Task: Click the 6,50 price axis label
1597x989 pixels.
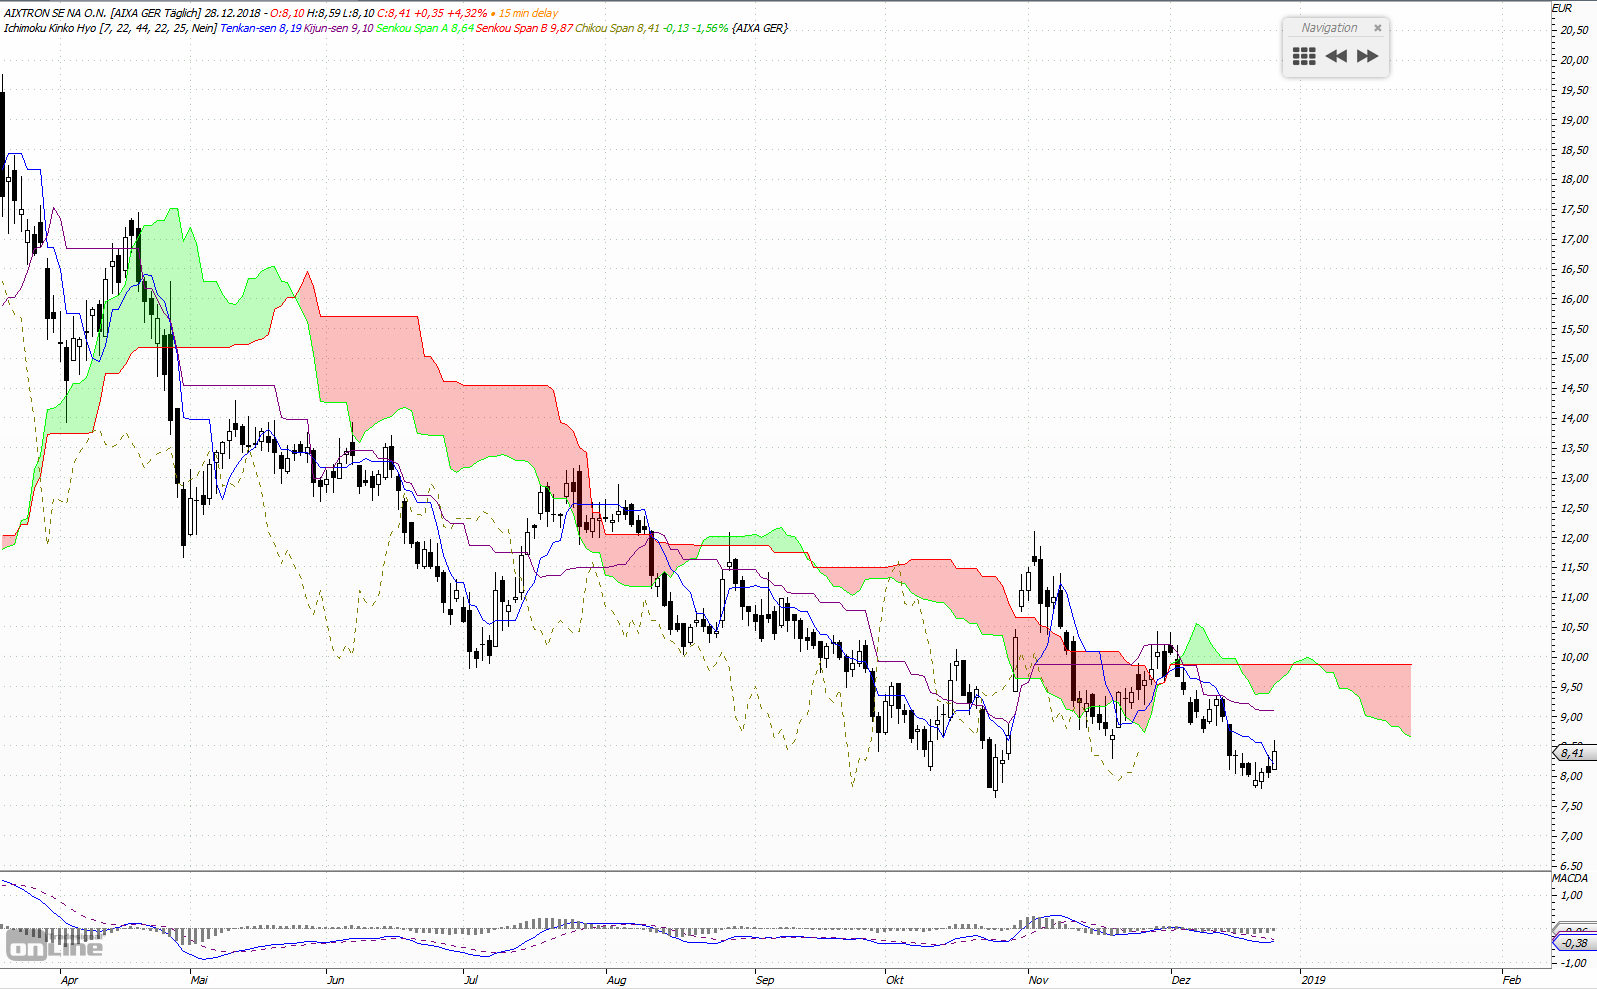Action: [1572, 866]
